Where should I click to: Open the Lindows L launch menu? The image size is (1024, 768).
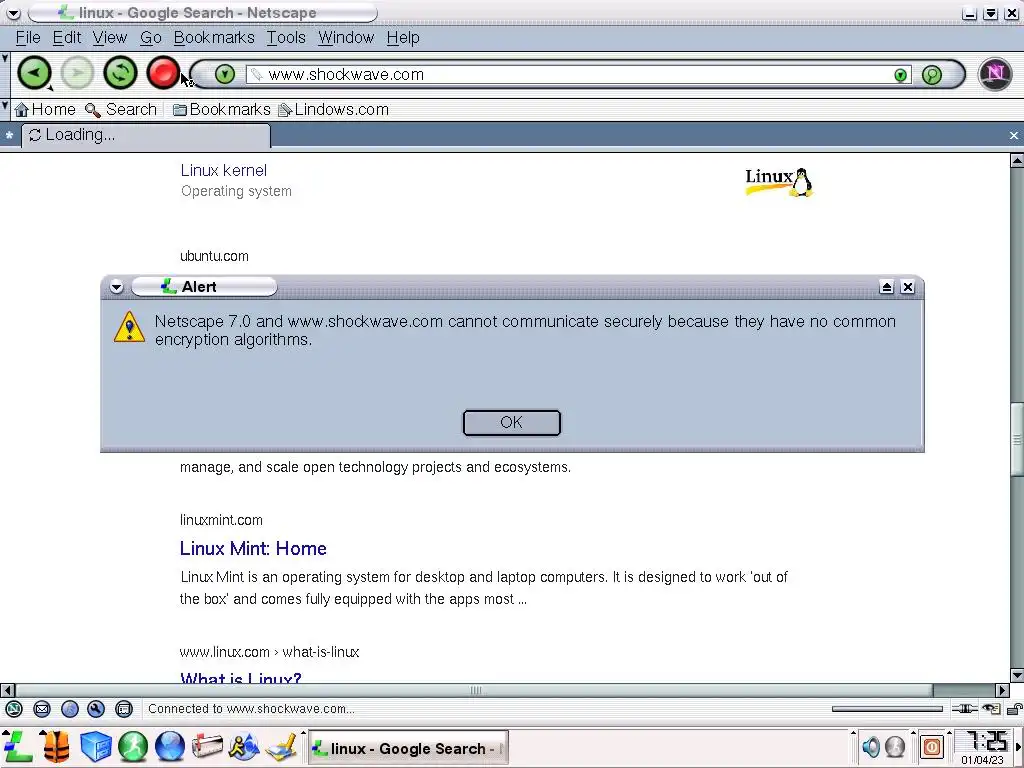coord(18,746)
